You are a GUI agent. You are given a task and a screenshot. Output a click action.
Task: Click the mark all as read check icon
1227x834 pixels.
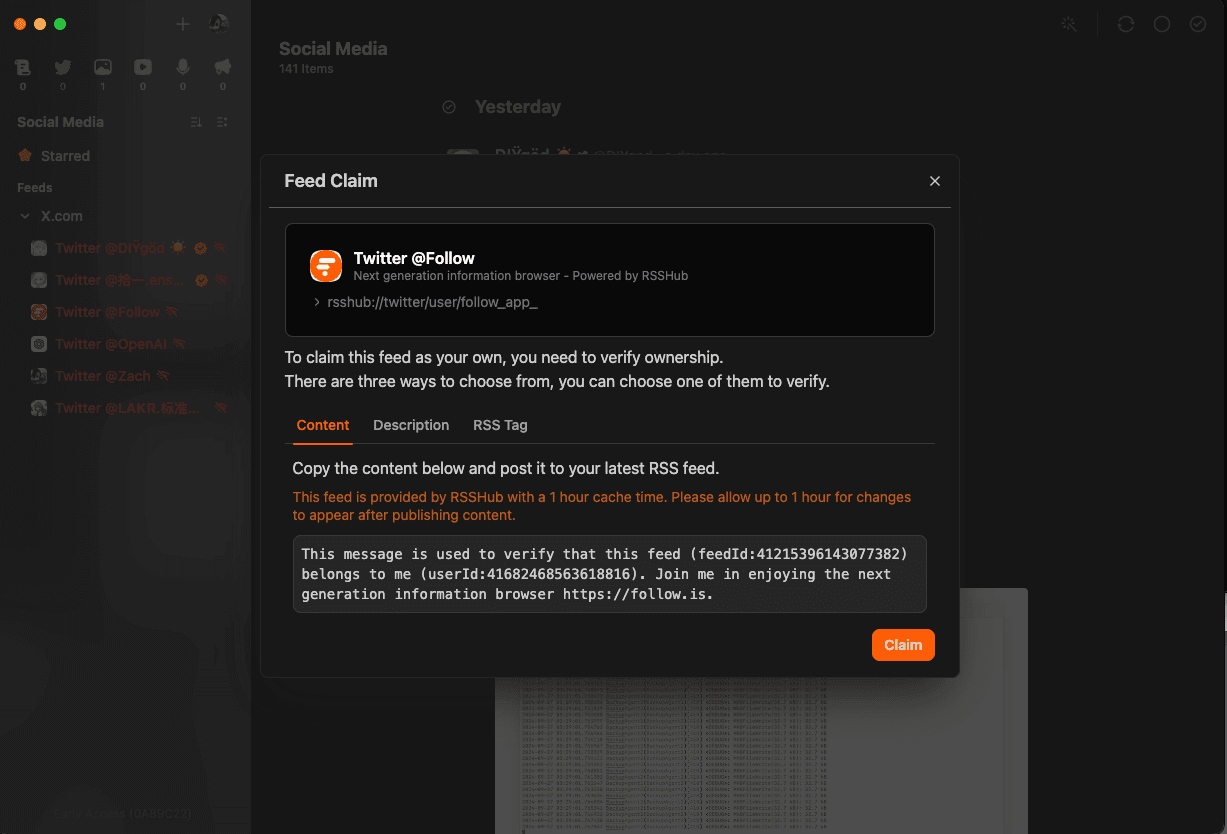(x=1198, y=24)
